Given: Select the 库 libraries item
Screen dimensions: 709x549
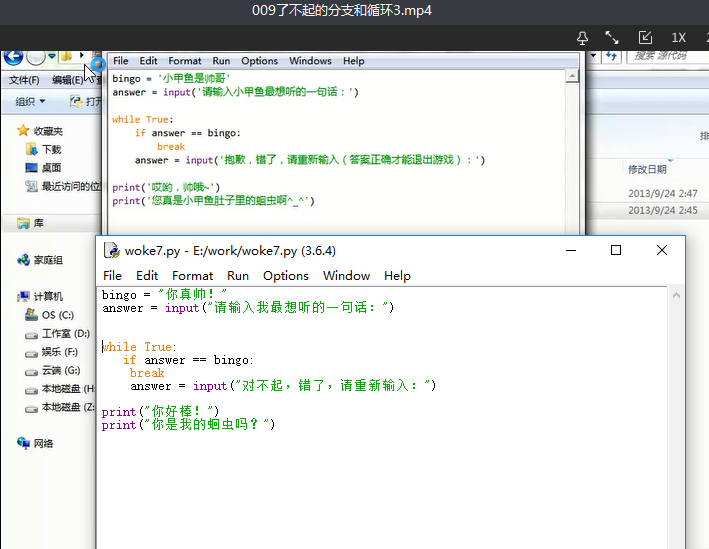Looking at the screenshot, I should [x=38, y=223].
